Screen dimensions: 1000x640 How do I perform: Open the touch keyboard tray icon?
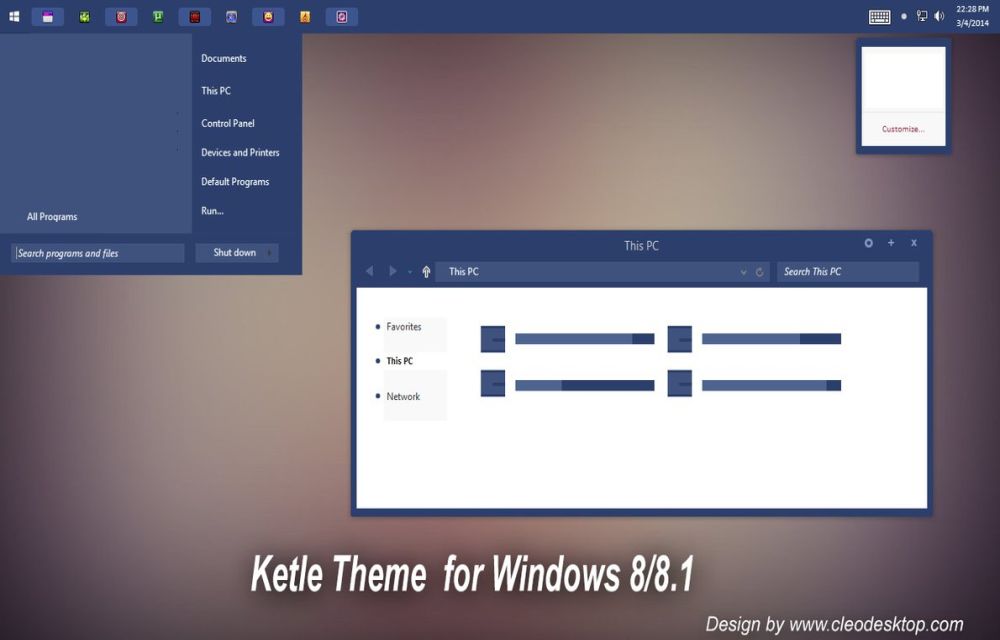tap(879, 17)
